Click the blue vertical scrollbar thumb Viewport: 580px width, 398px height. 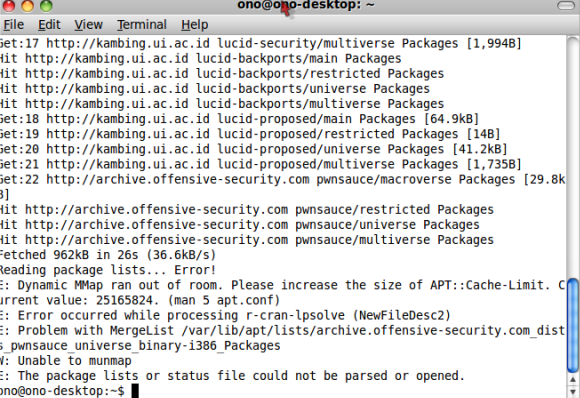pos(573,326)
